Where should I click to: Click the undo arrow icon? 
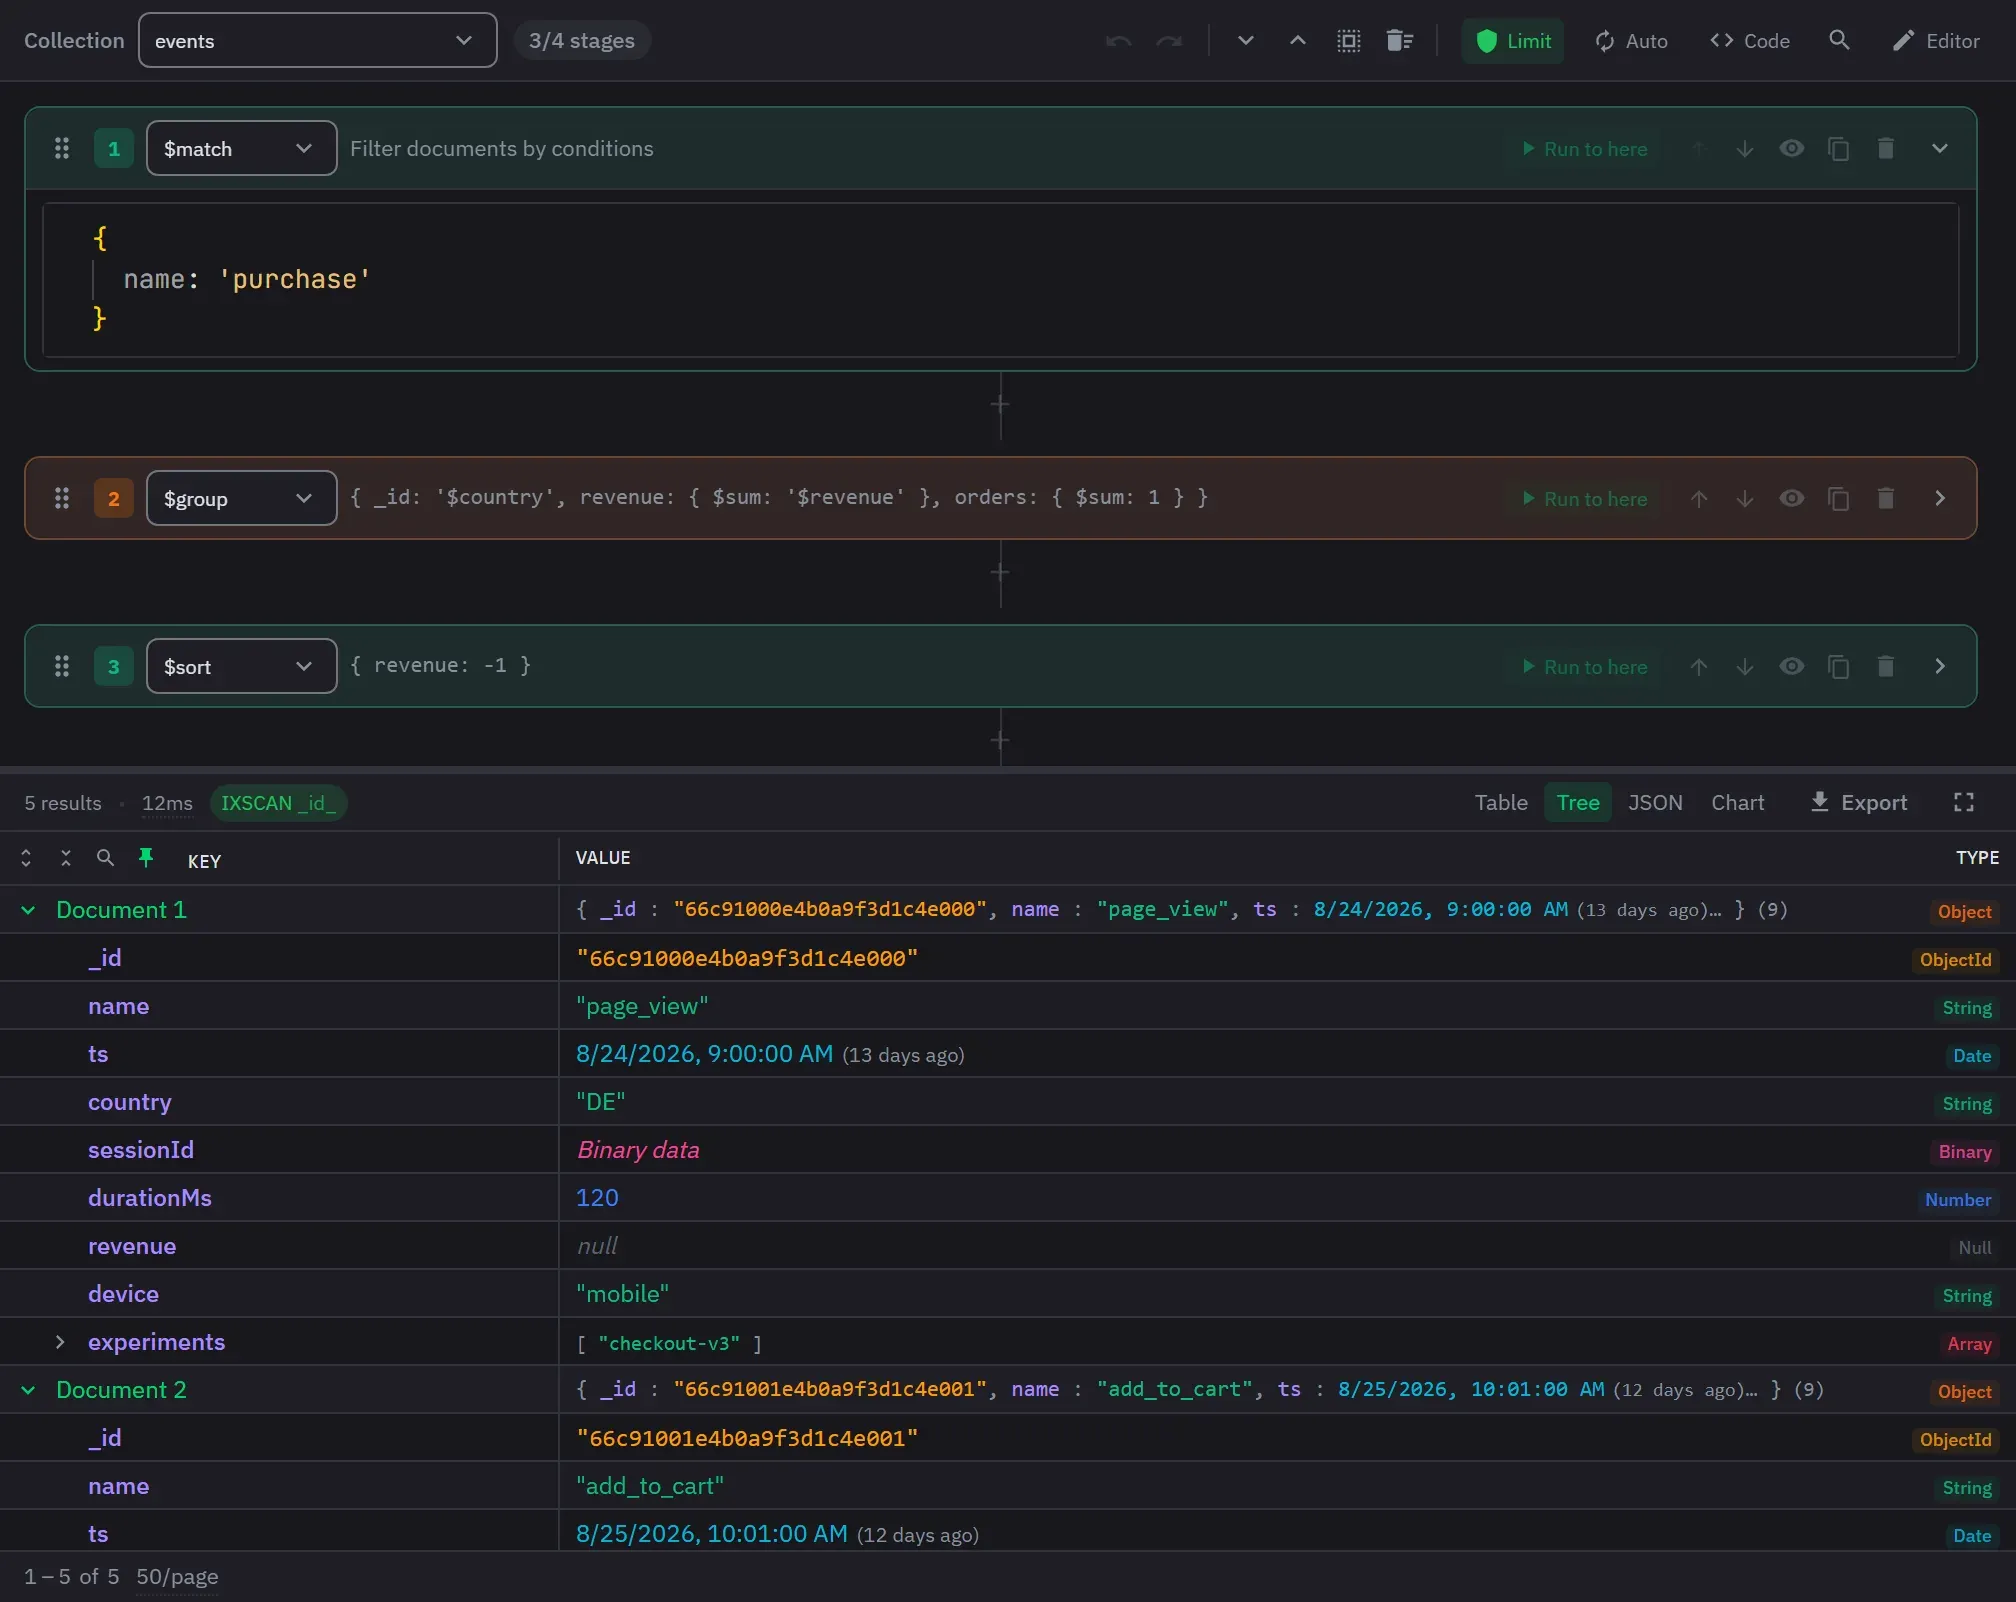[1118, 41]
